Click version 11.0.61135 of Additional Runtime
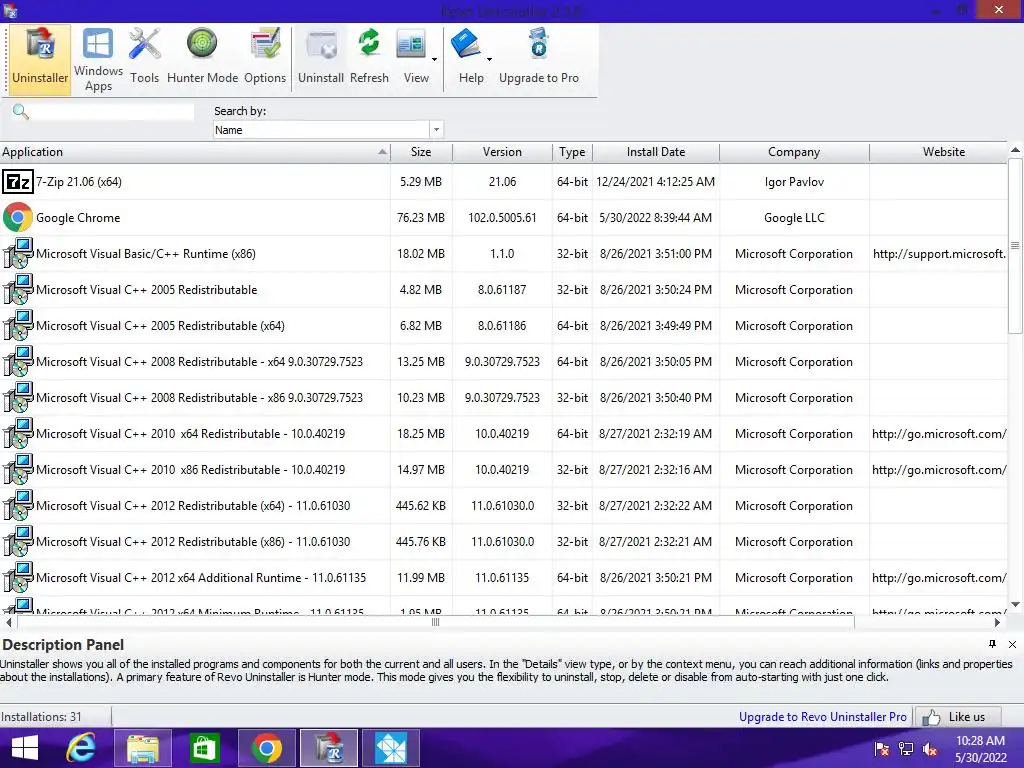Image resolution: width=1024 pixels, height=768 pixels. point(502,577)
